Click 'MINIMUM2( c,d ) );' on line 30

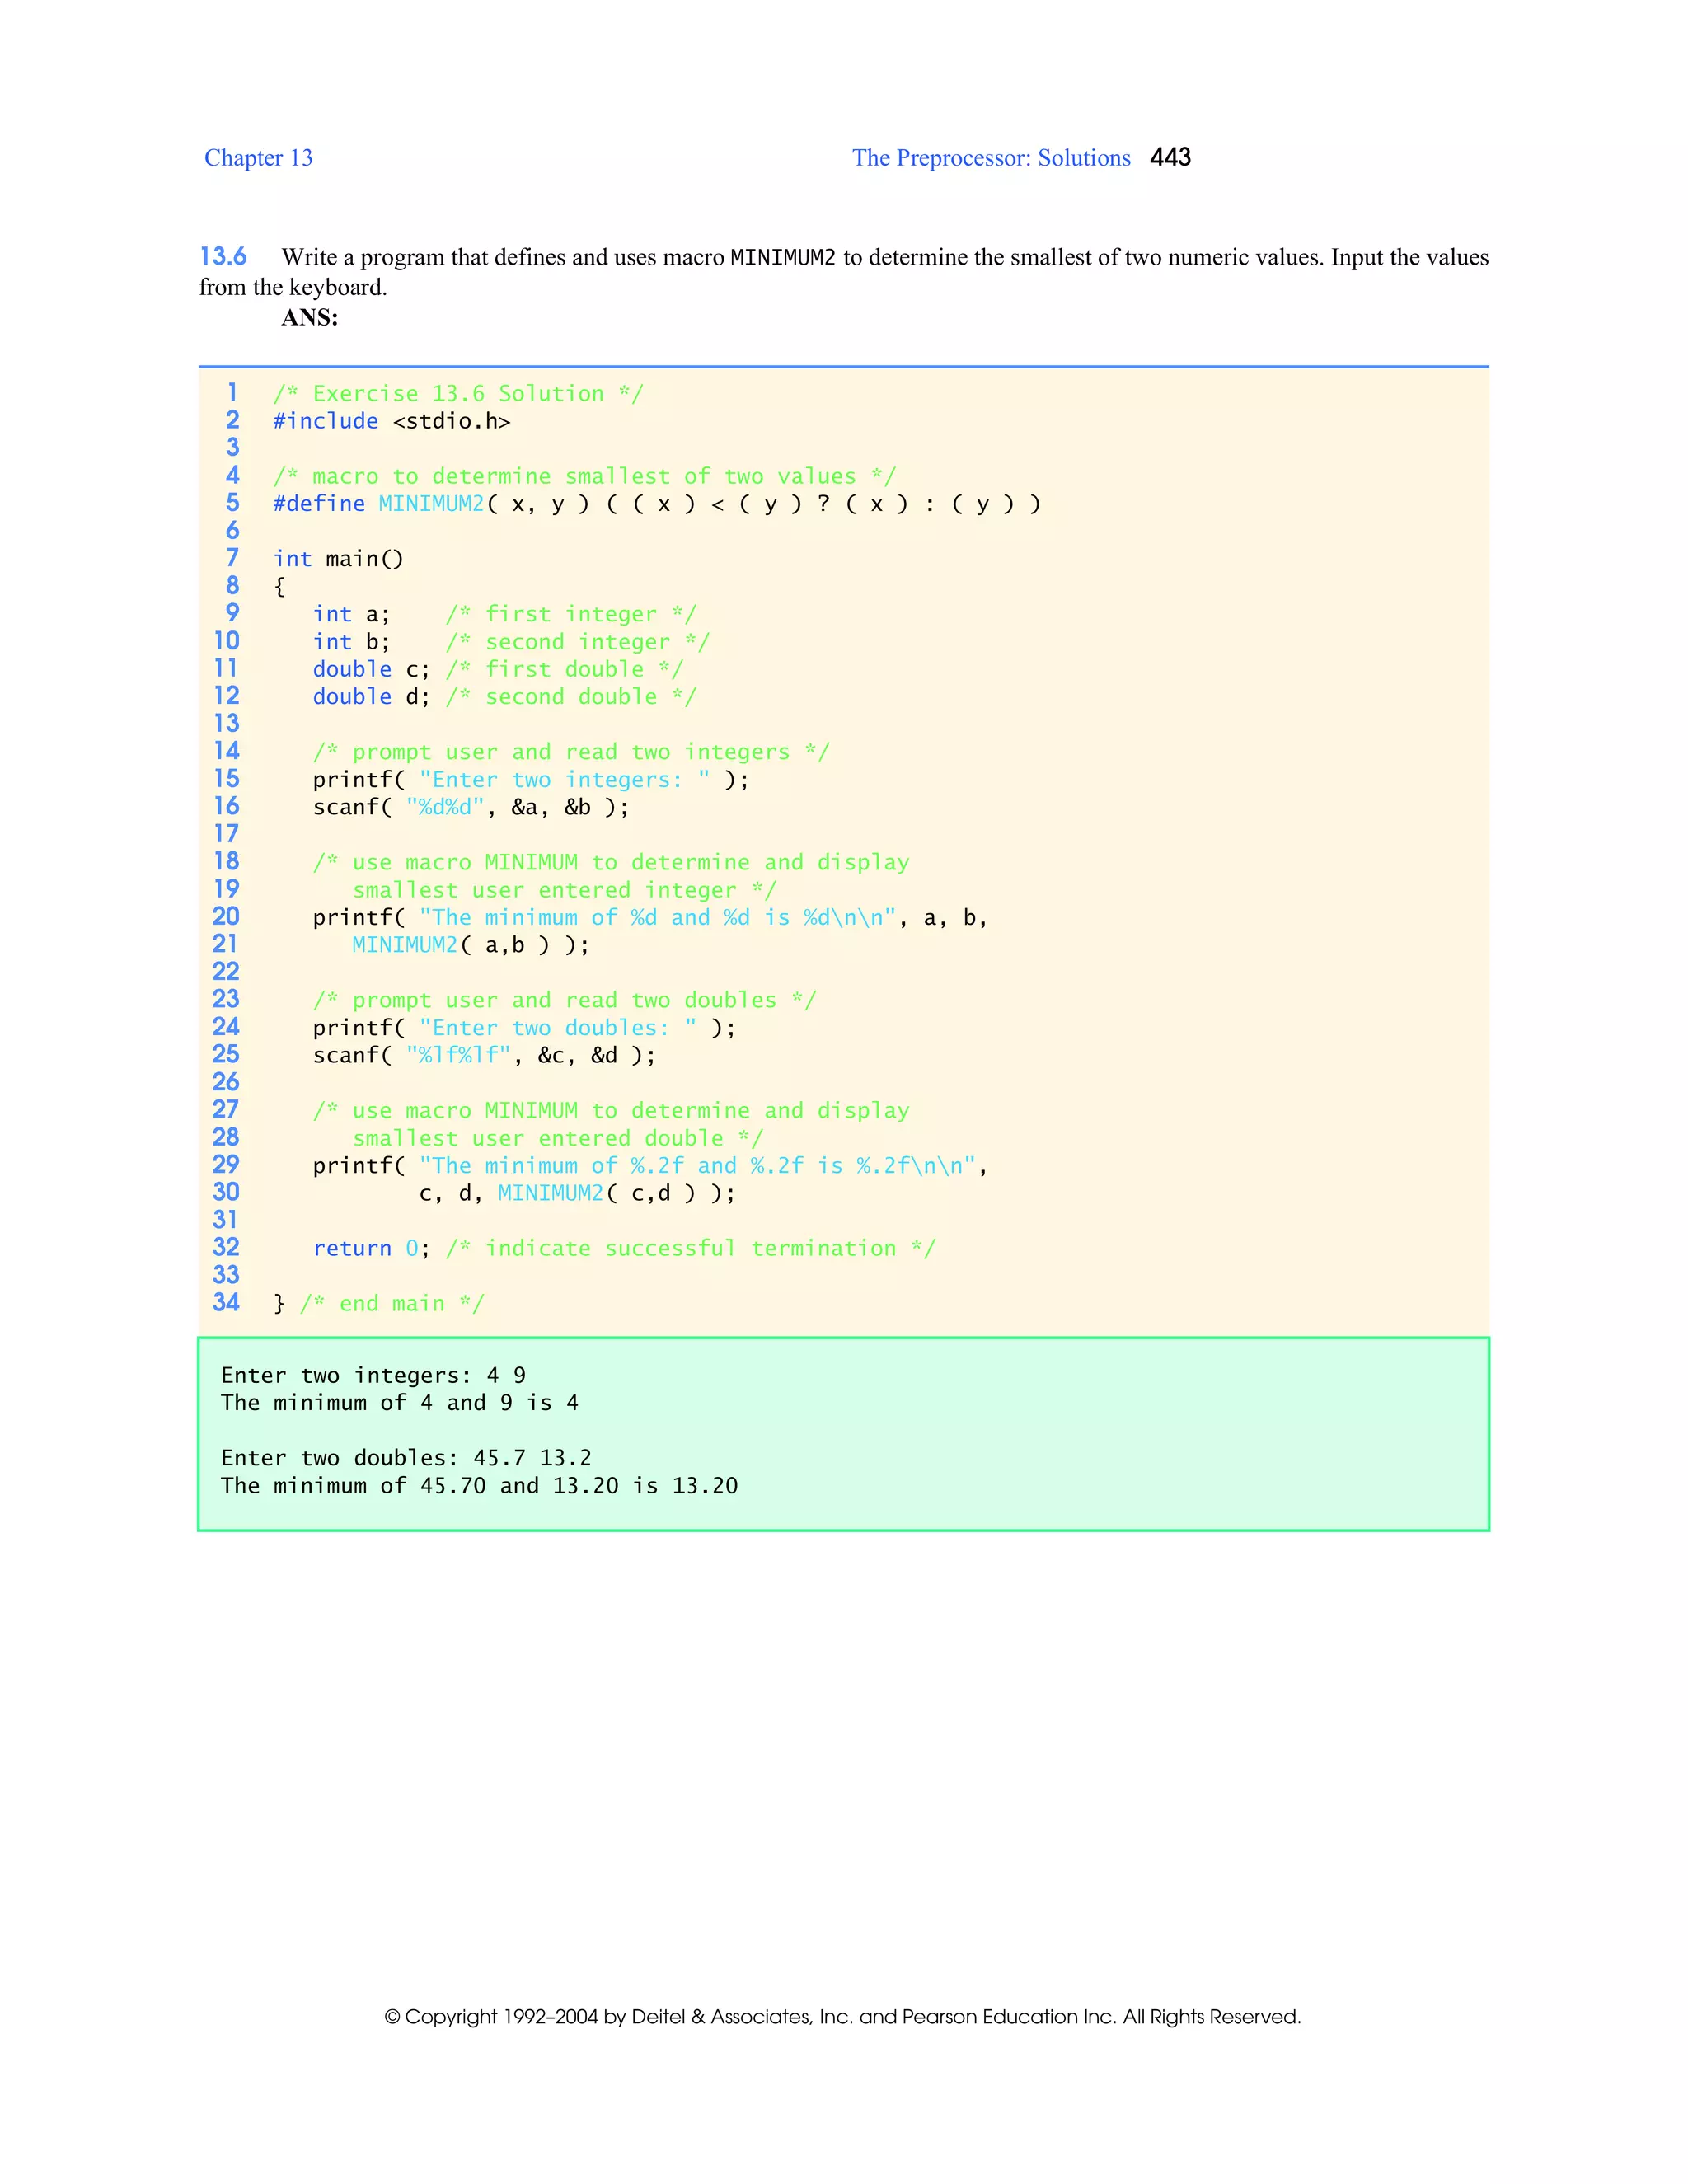[616, 1193]
